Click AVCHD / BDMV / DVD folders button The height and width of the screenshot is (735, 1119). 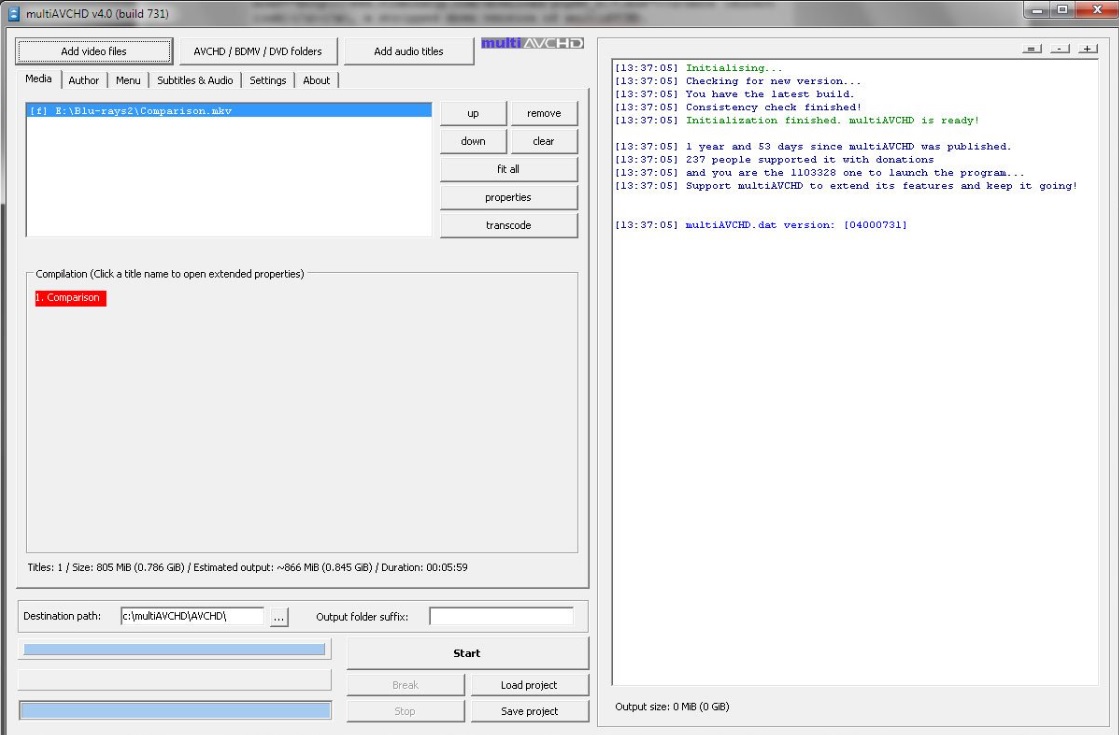pyautogui.click(x=258, y=51)
